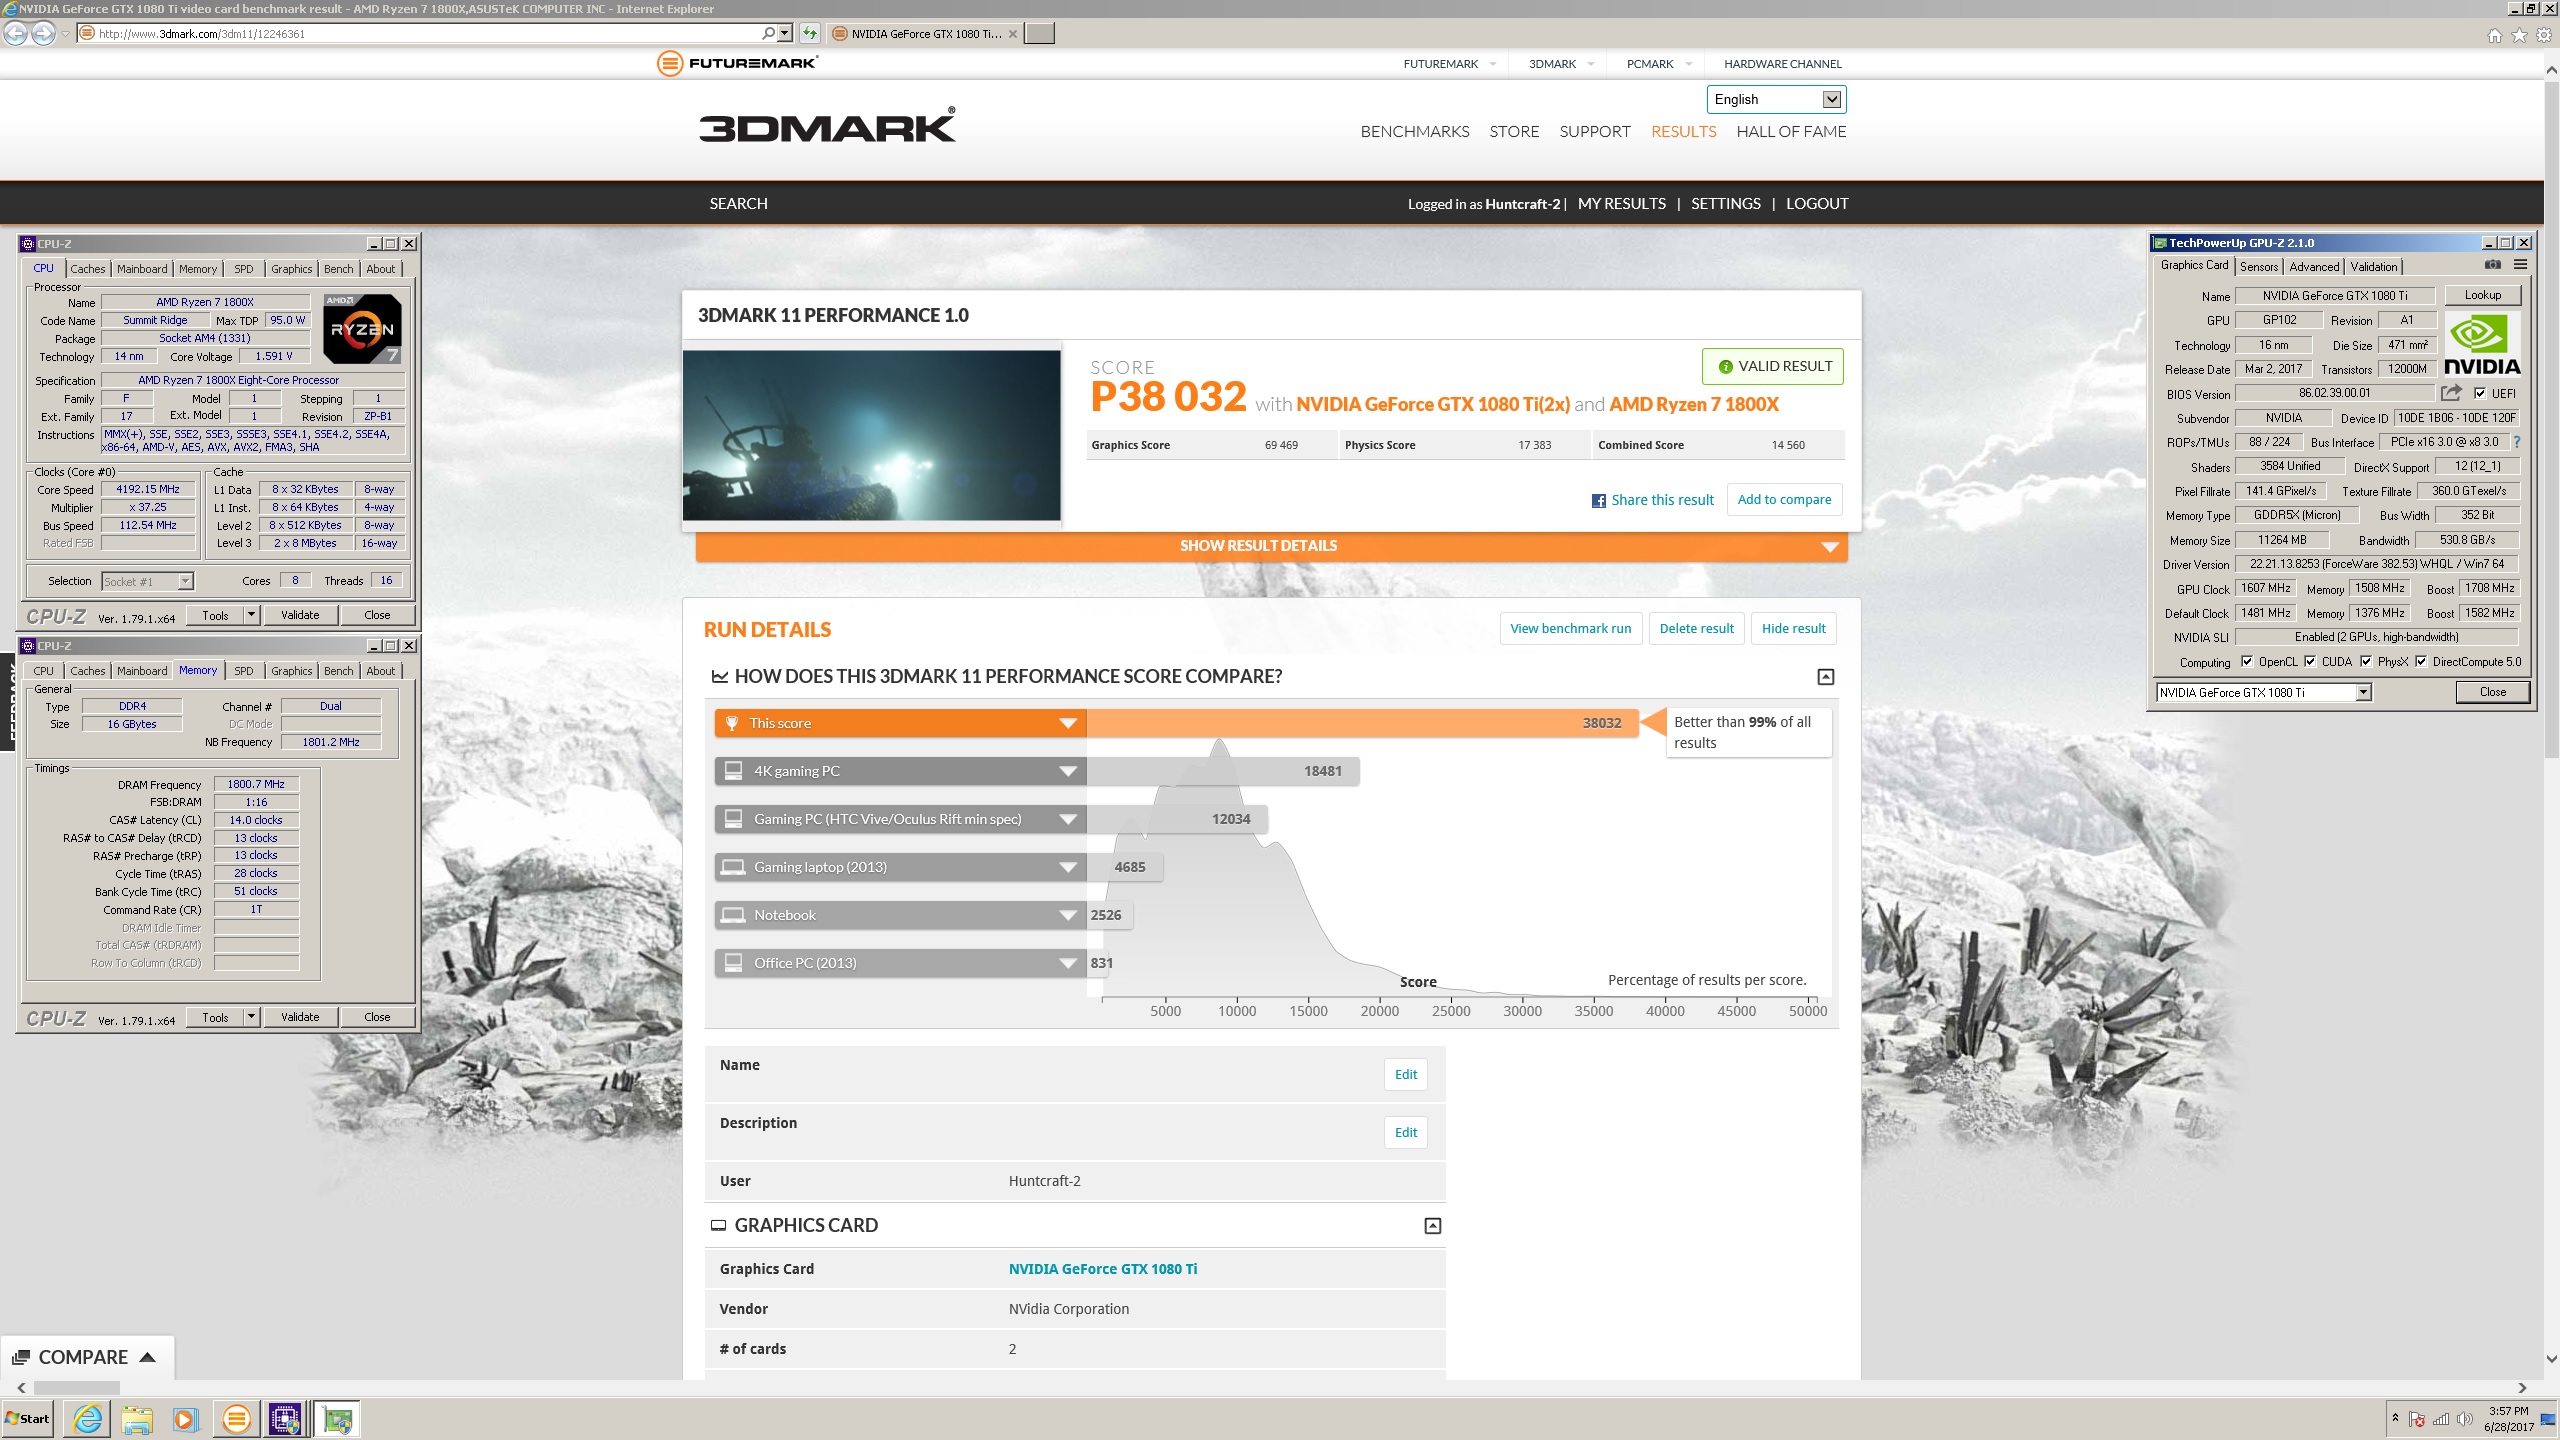Switch to GPU-Z Advanced tab
The height and width of the screenshot is (1440, 2560).
2314,266
